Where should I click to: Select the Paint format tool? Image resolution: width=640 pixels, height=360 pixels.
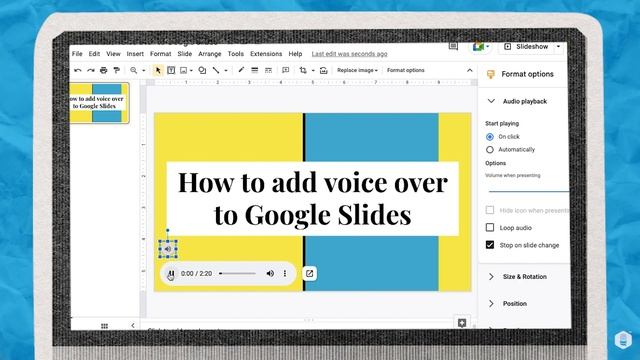point(117,70)
